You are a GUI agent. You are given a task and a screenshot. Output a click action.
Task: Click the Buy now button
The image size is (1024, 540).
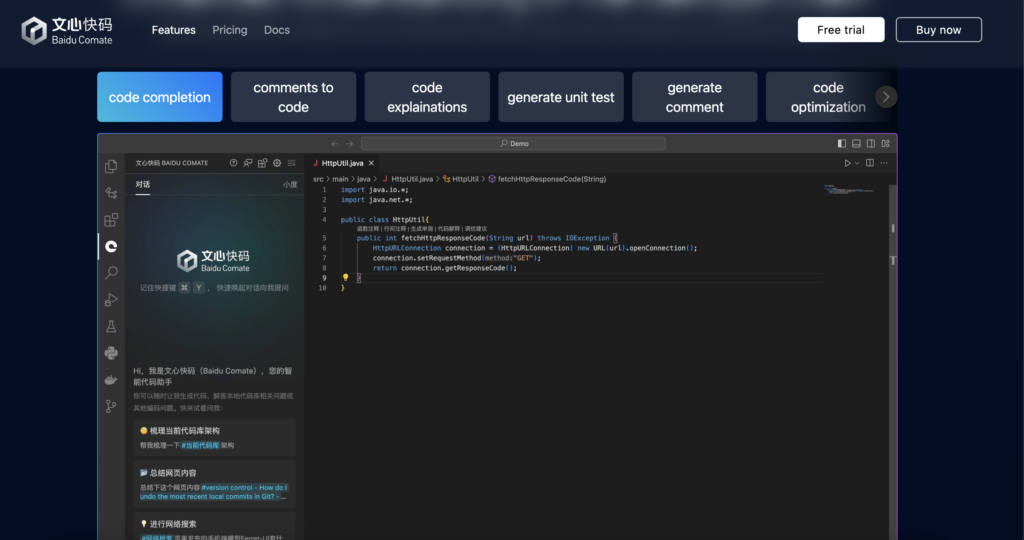coord(938,30)
